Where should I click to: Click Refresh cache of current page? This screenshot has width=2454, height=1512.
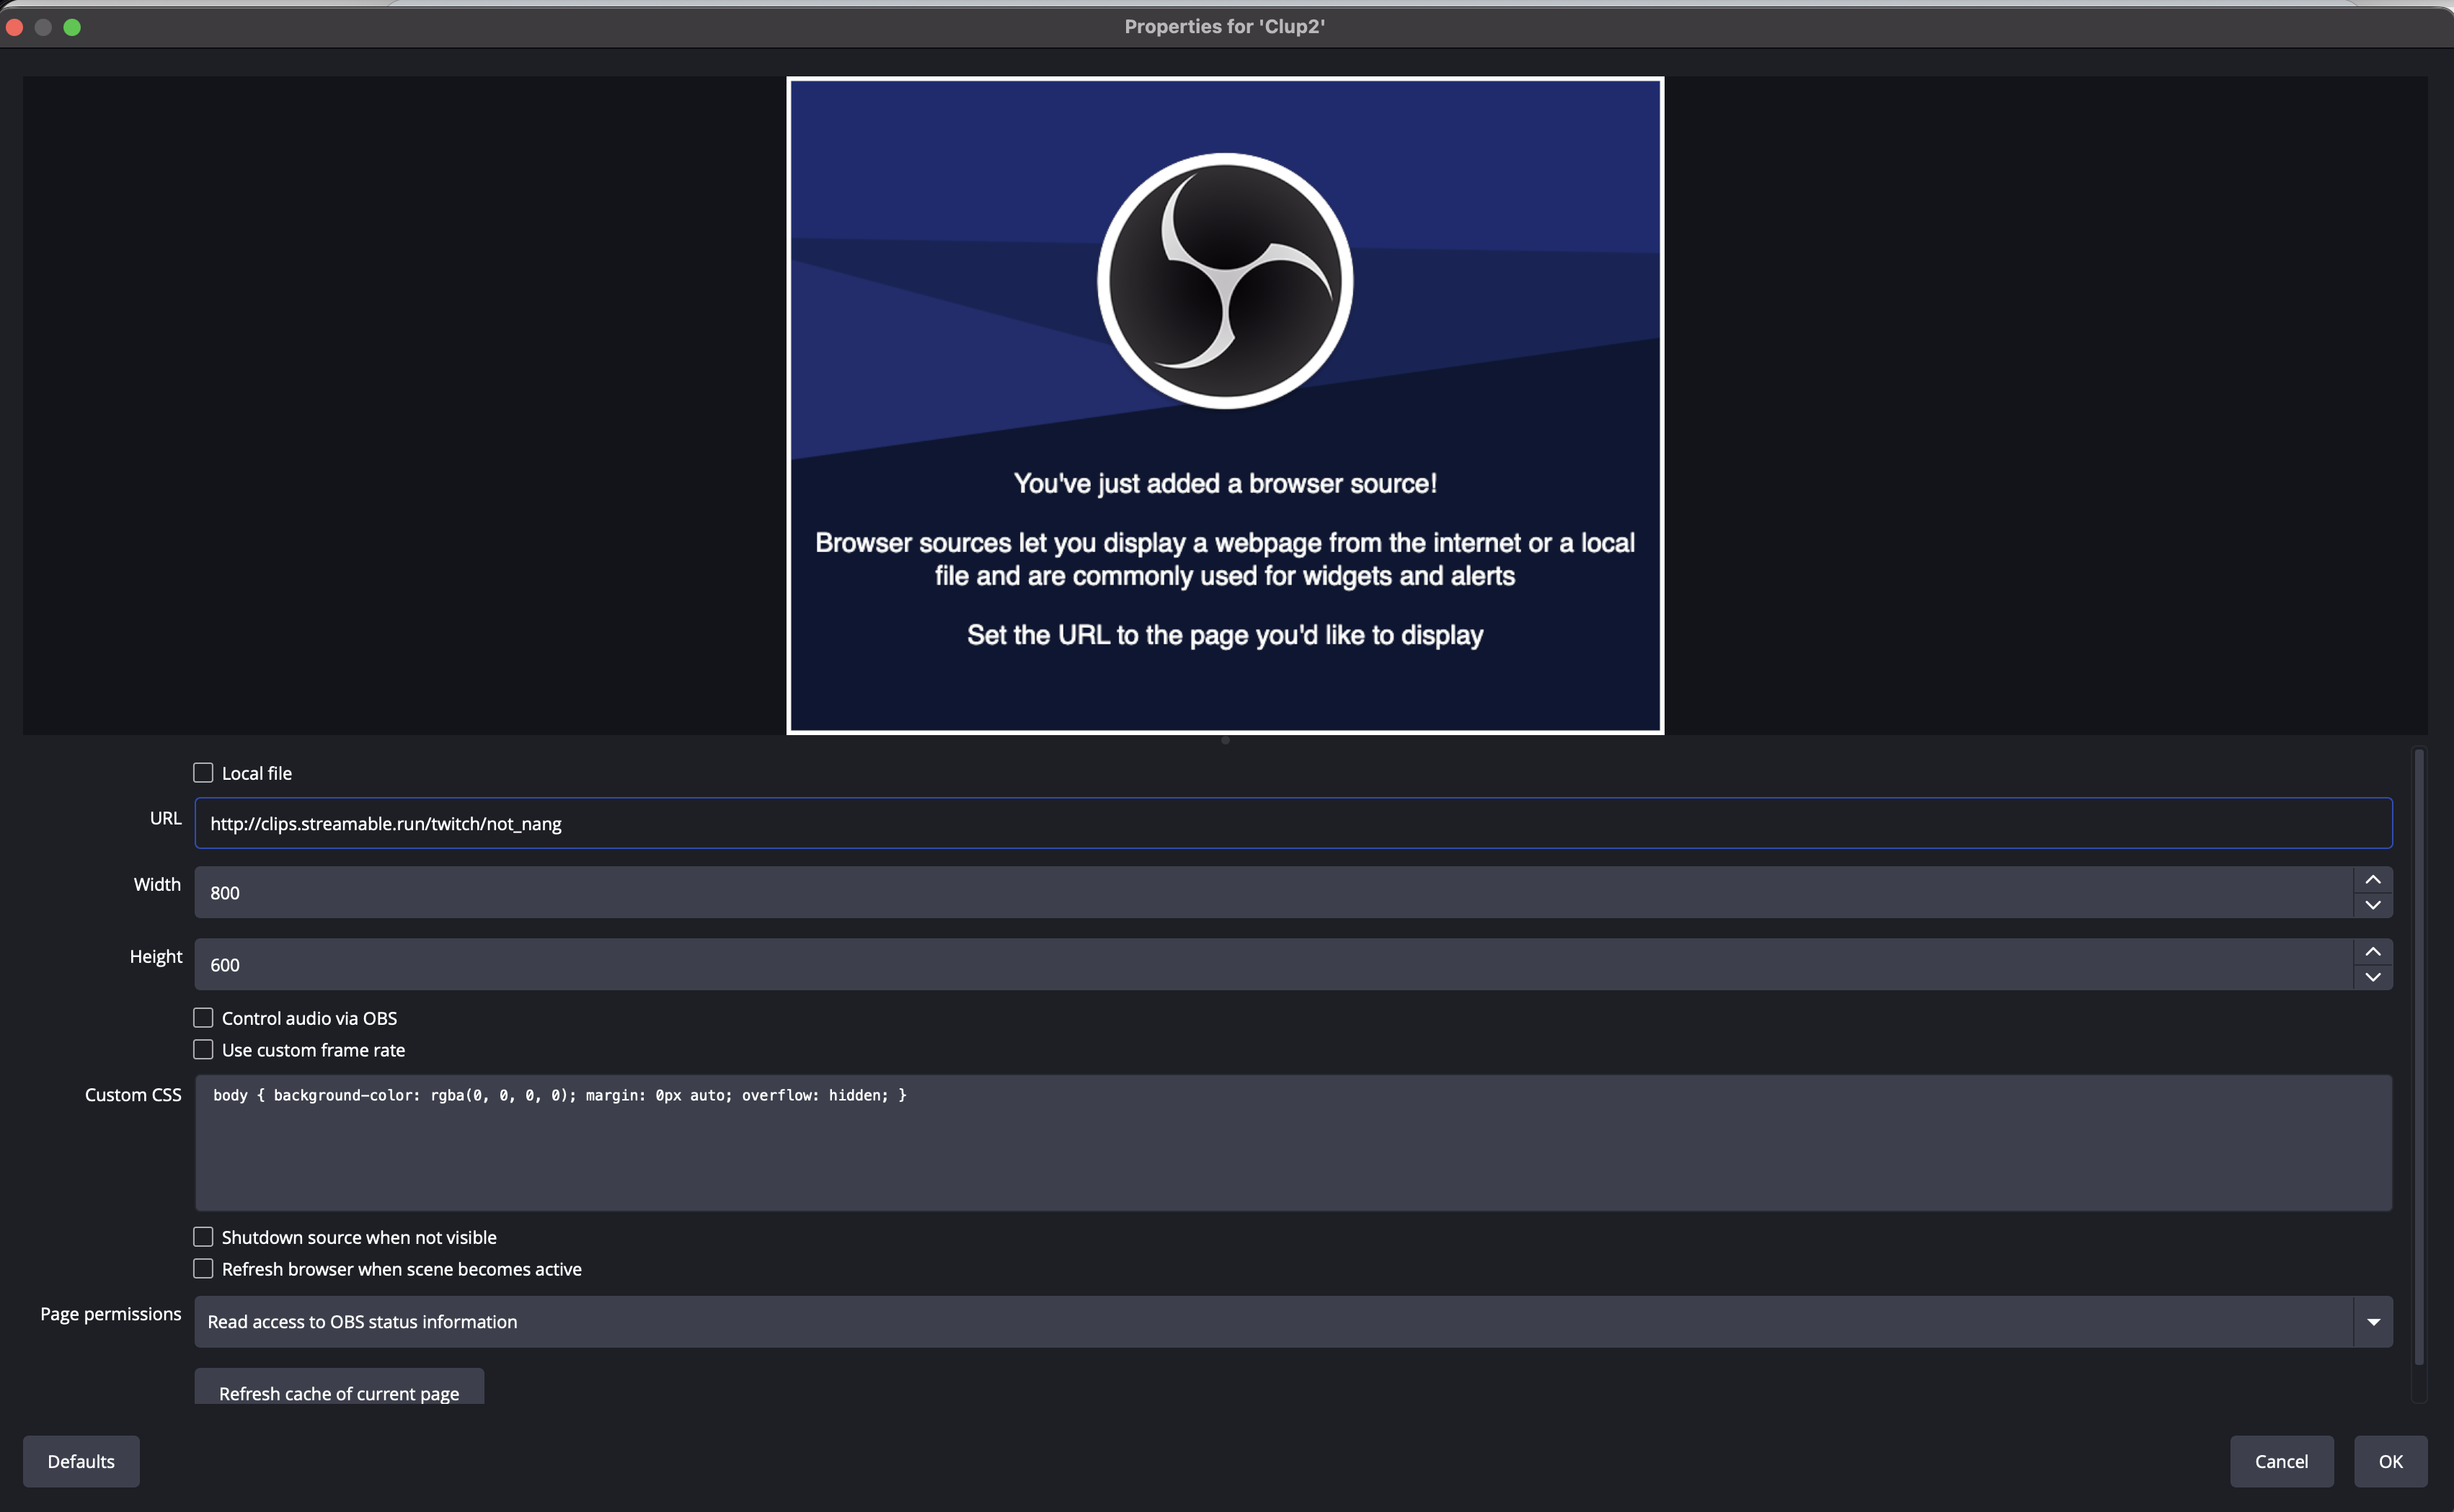pyautogui.click(x=338, y=1393)
